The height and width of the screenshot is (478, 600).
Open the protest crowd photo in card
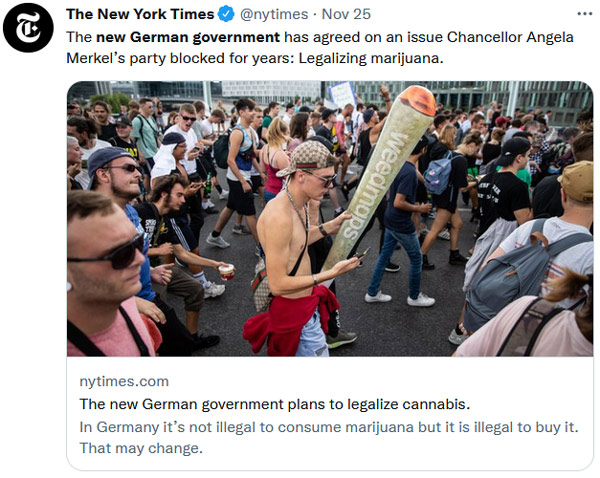pyautogui.click(x=330, y=219)
